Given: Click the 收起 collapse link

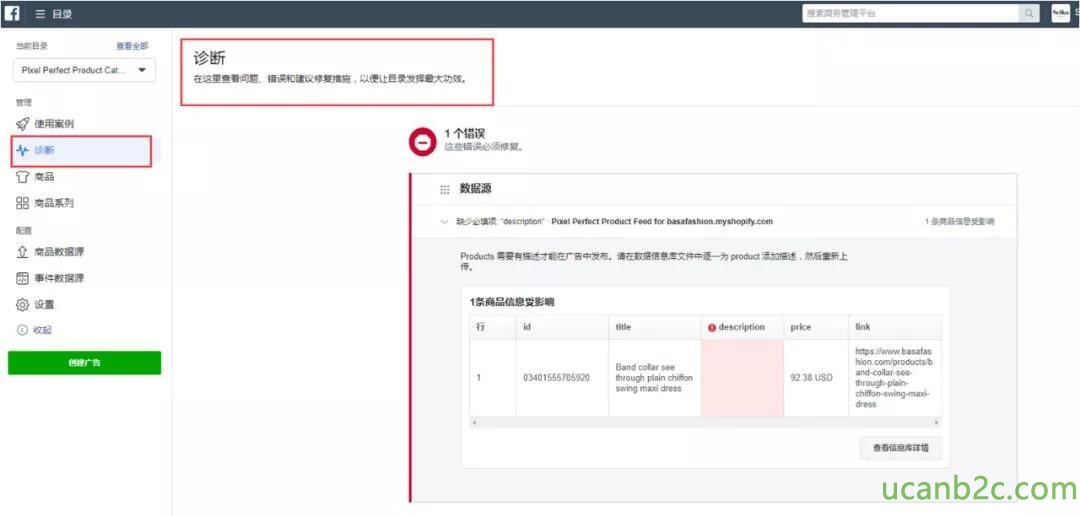Looking at the screenshot, I should click(x=42, y=330).
